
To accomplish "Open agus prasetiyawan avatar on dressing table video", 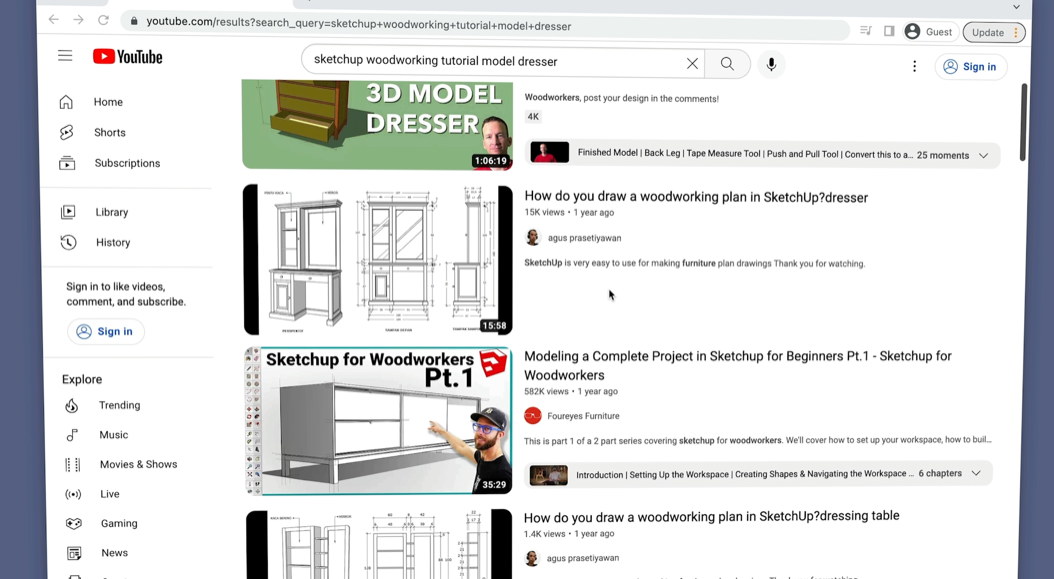I will [x=532, y=557].
